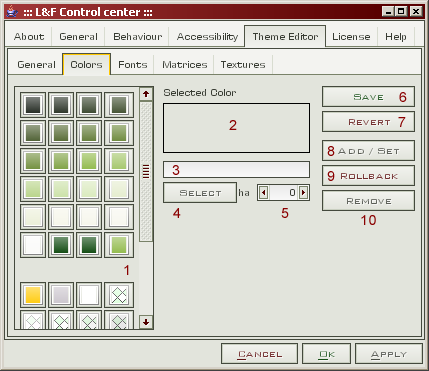
Task: Open the Accessibility tab
Action: tap(207, 36)
